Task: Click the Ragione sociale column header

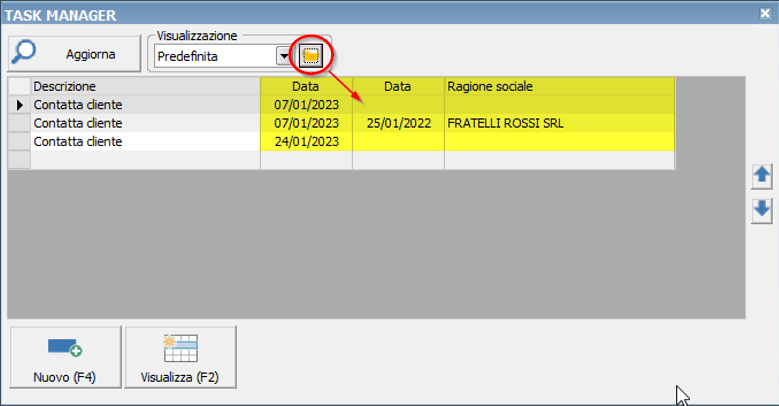Action: pos(559,87)
